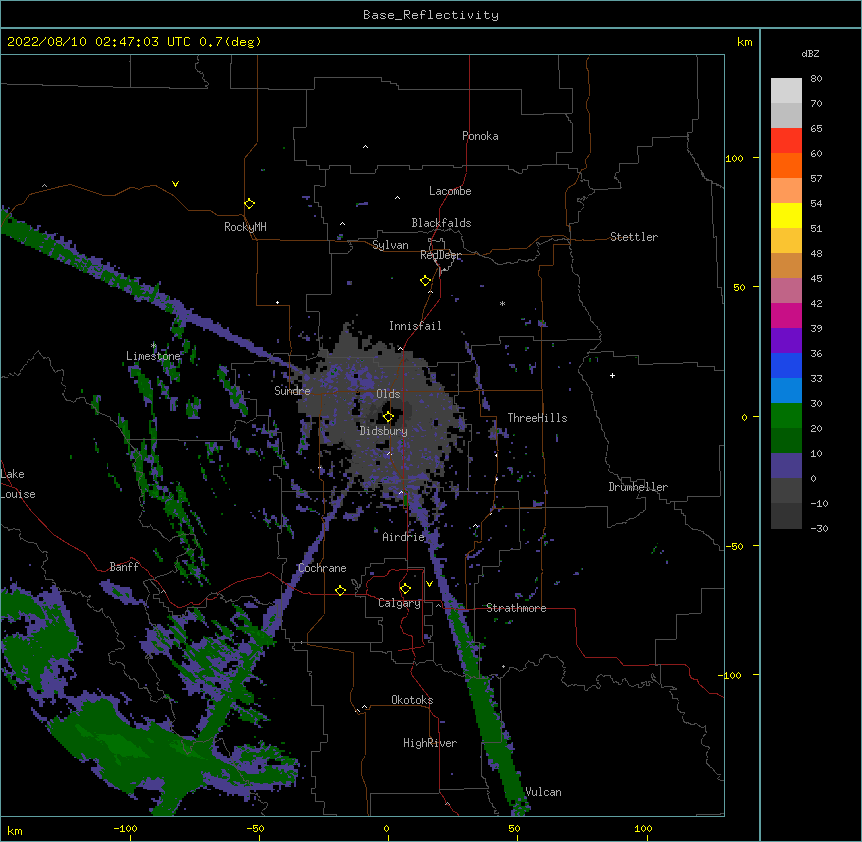The height and width of the screenshot is (842, 862).
Task: Click the Calgary city label
Action: (x=399, y=603)
